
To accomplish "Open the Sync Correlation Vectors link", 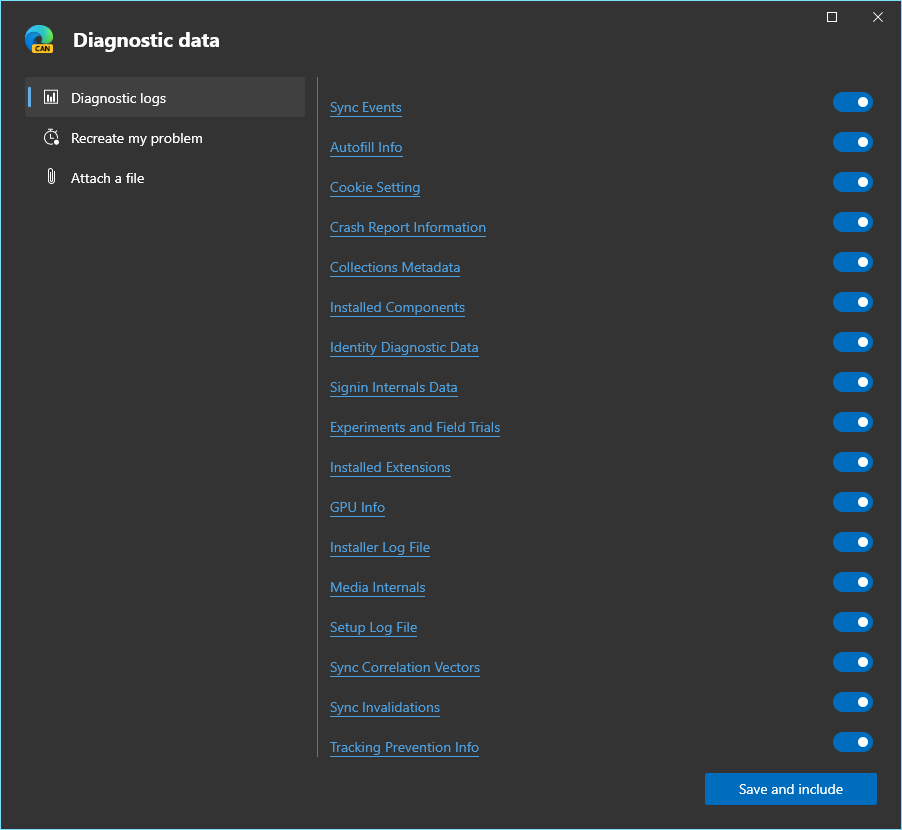I will [405, 667].
